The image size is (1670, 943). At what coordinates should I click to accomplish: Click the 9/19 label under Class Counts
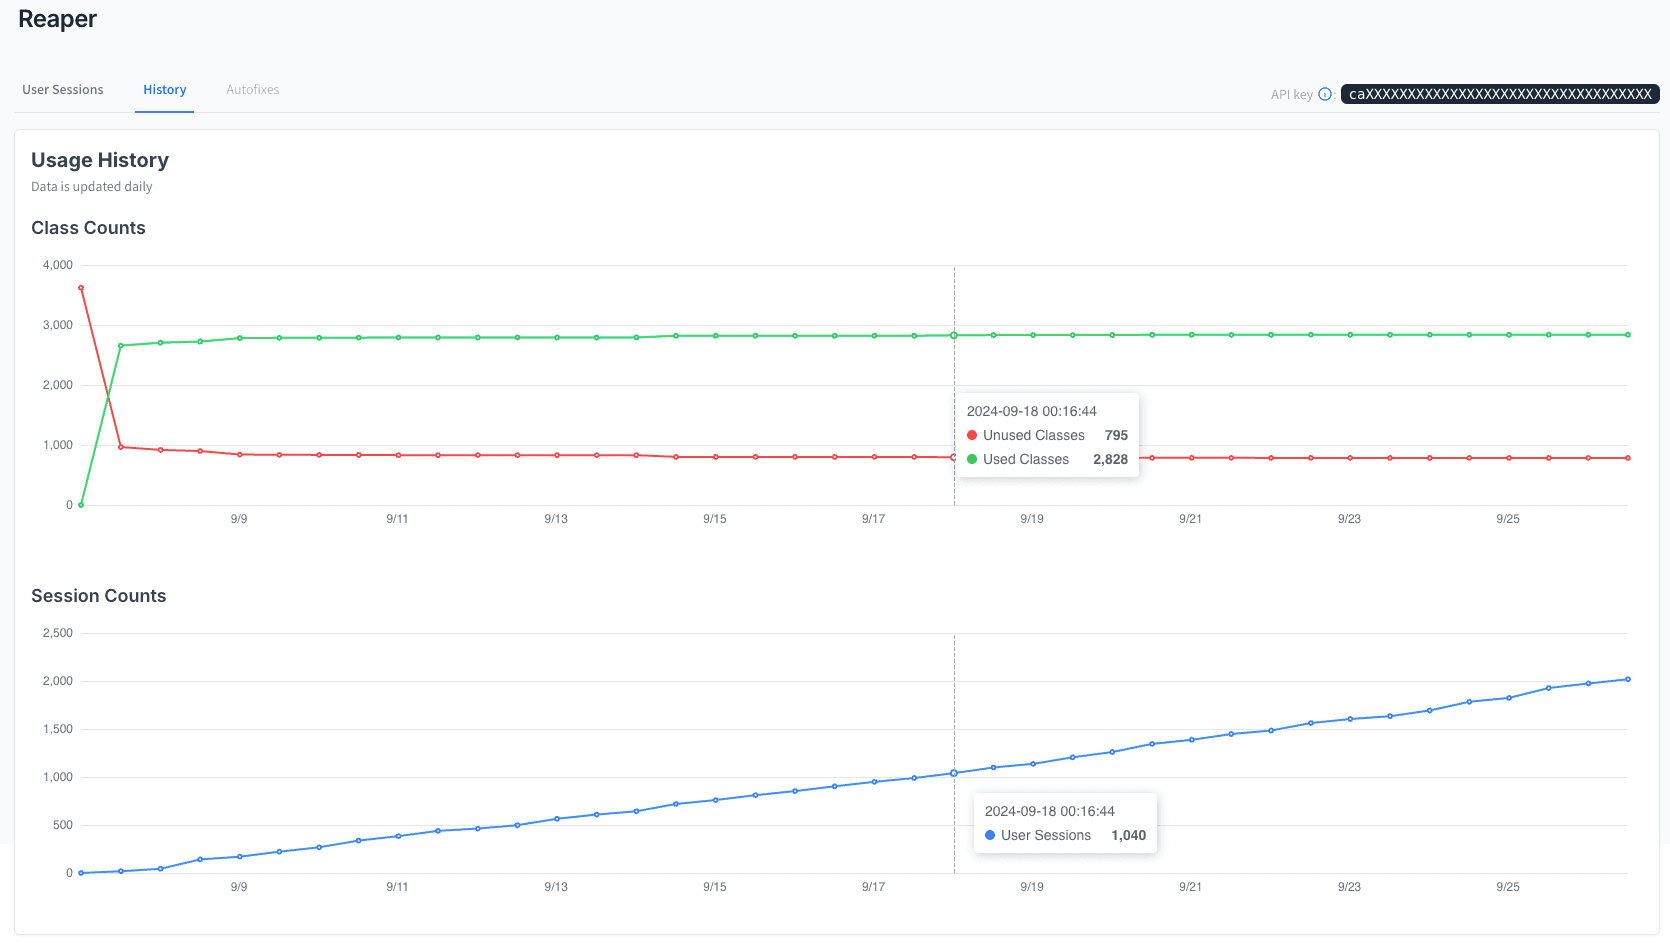pyautogui.click(x=1031, y=519)
